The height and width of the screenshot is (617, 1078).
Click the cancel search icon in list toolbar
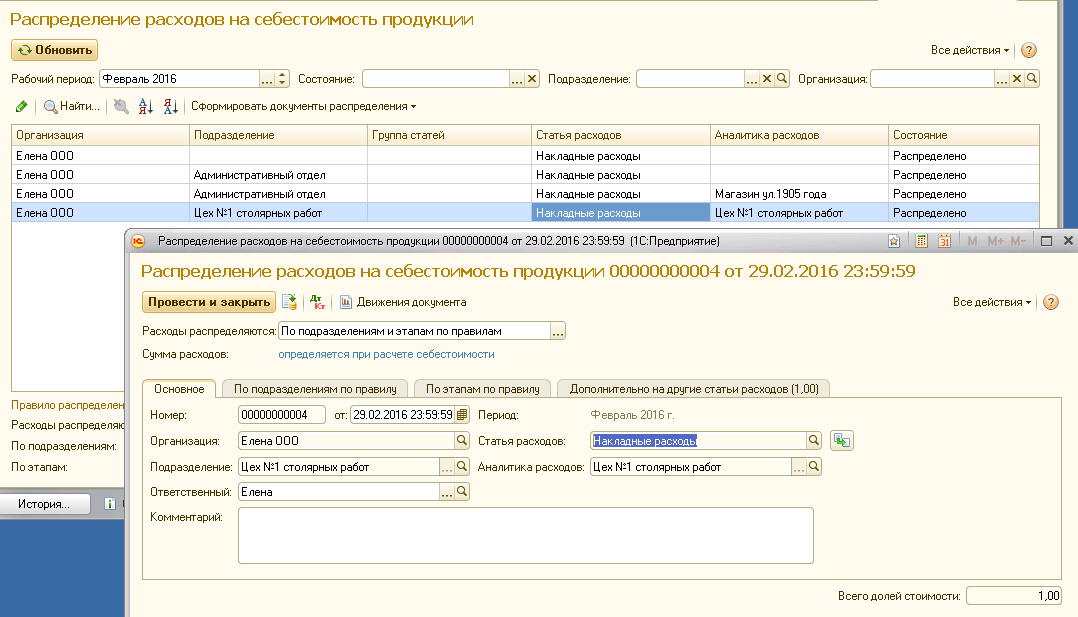pos(121,106)
